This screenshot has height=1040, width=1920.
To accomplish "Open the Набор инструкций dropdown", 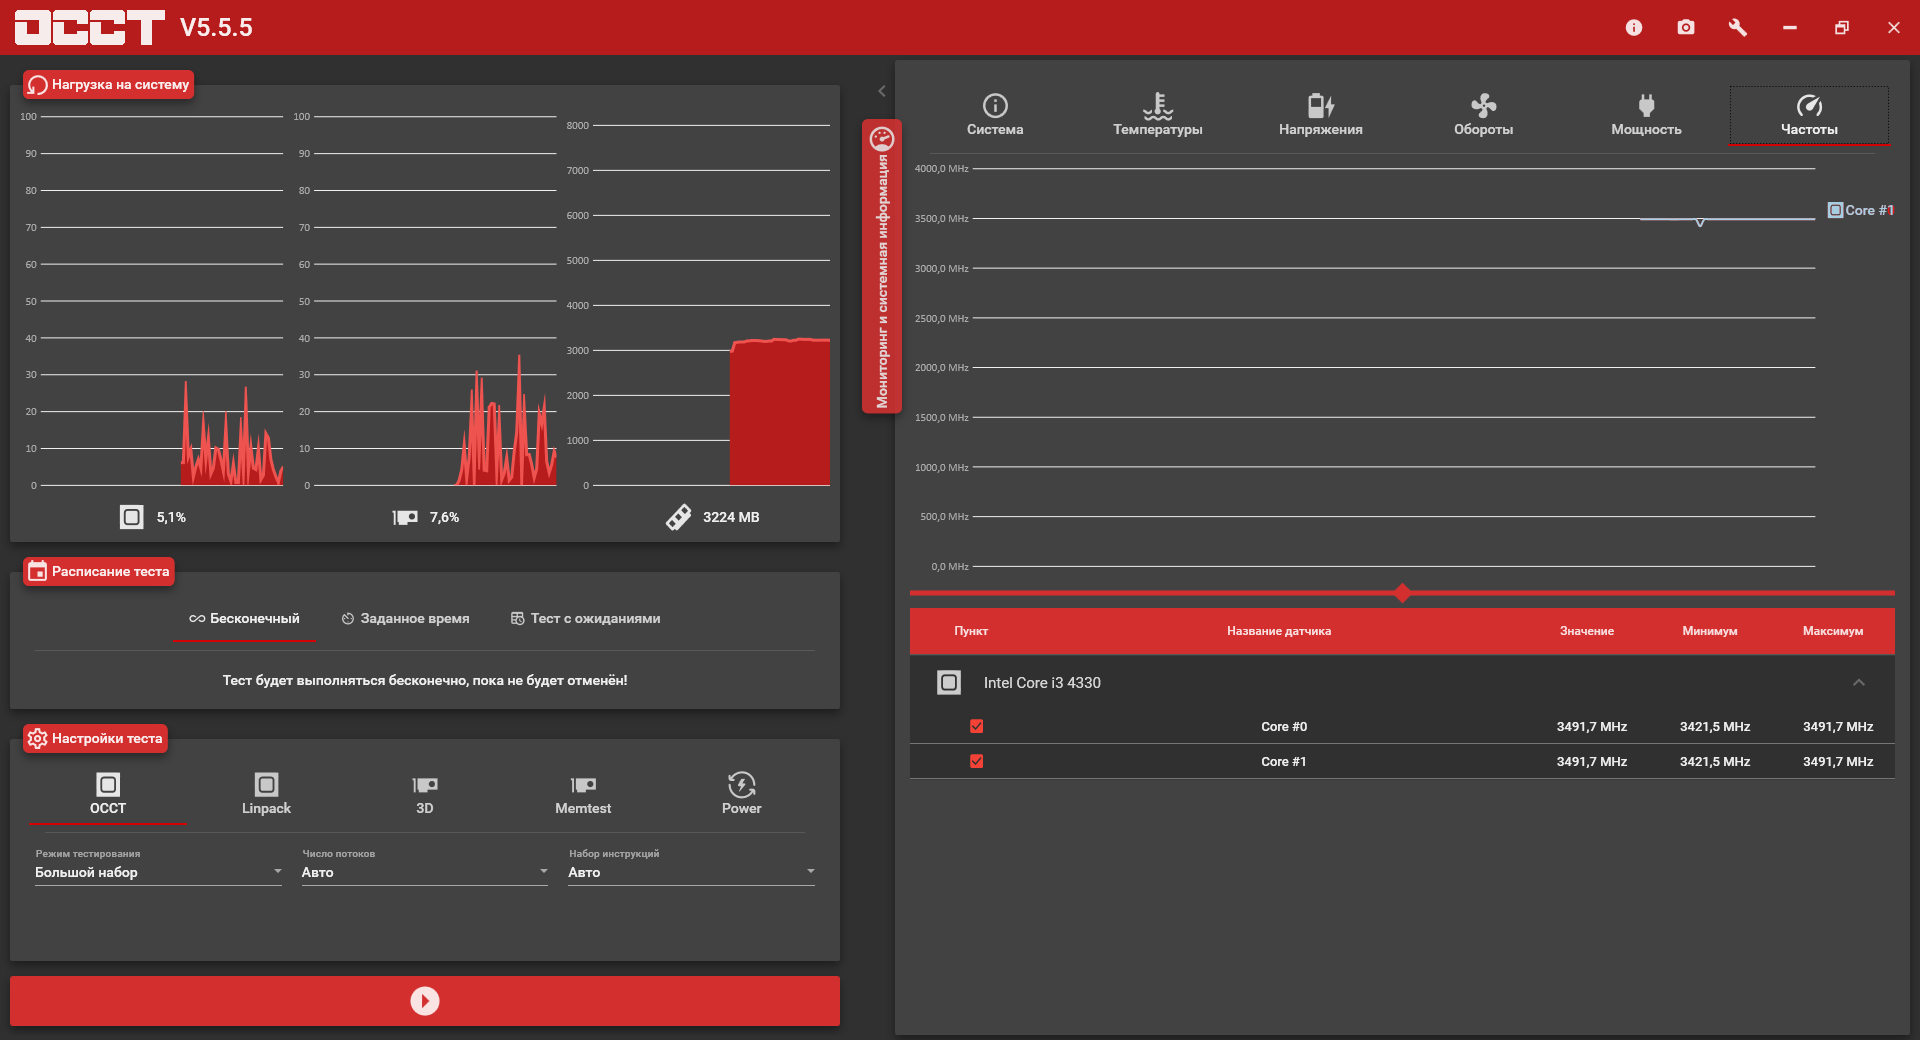I will (x=691, y=872).
